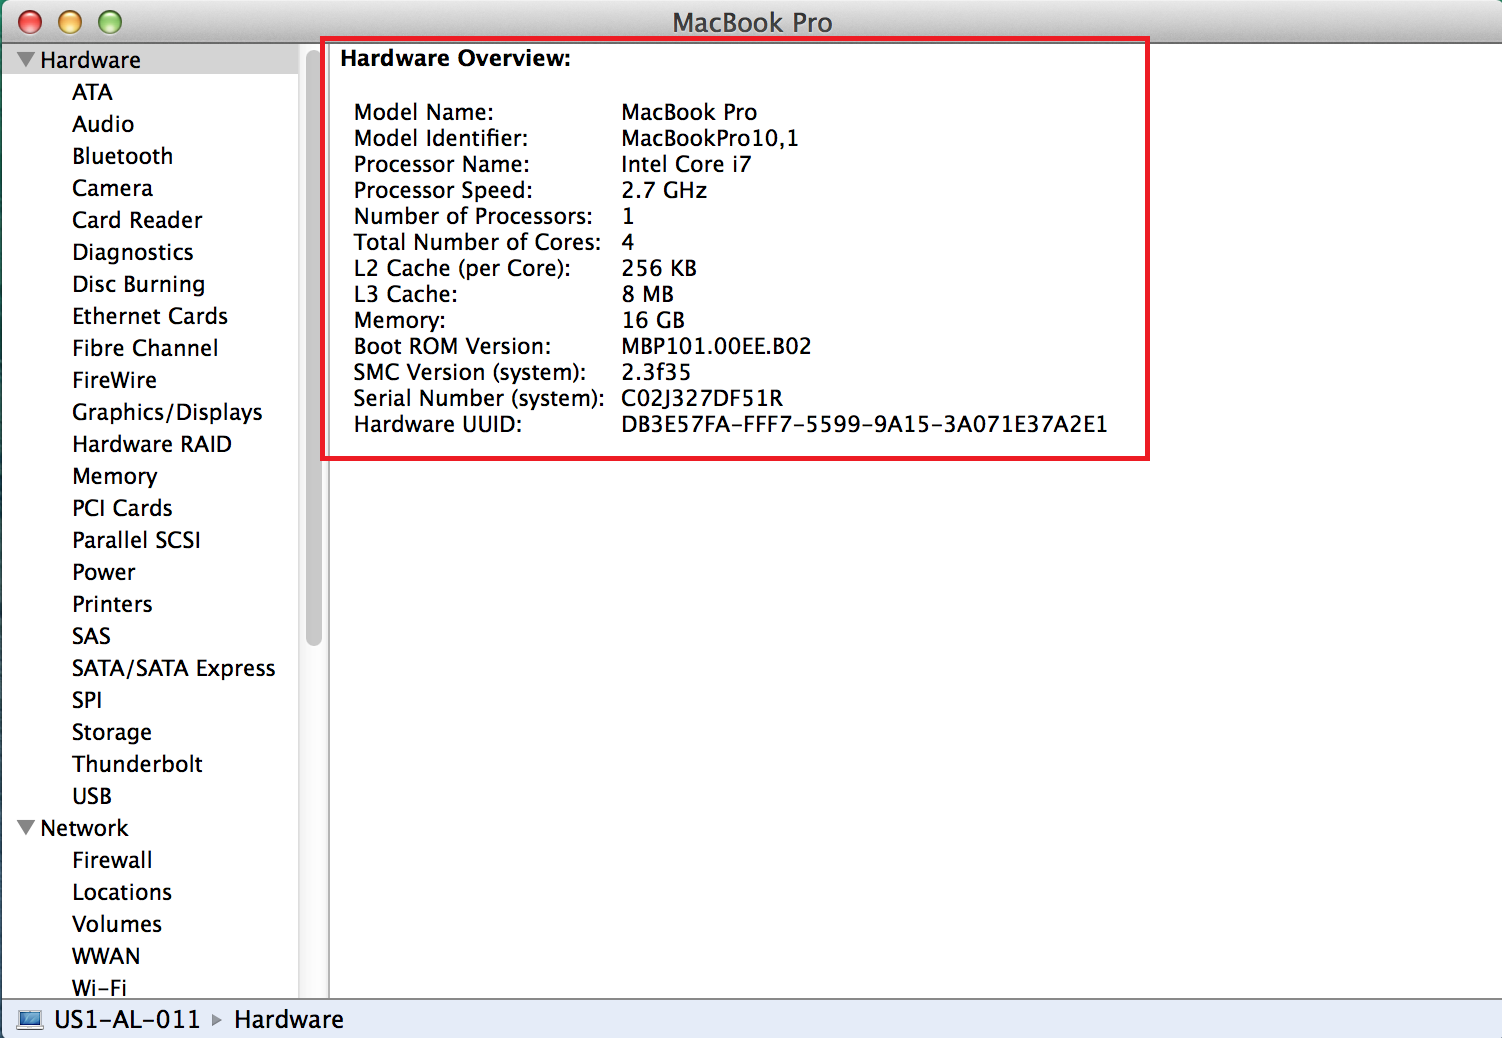Image resolution: width=1502 pixels, height=1038 pixels.
Task: Click US1-AL-011 in the path bar
Action: coord(127,1019)
